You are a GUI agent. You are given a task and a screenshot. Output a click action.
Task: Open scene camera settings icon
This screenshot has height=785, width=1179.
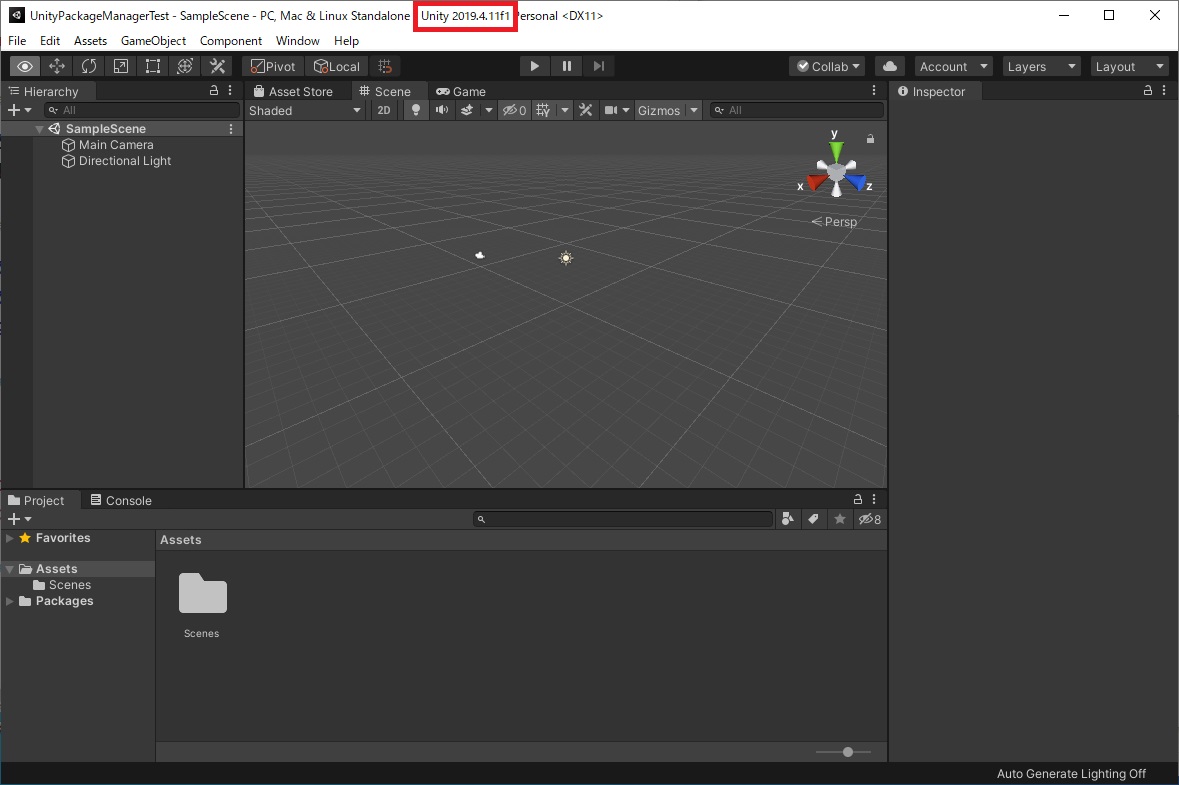point(611,111)
